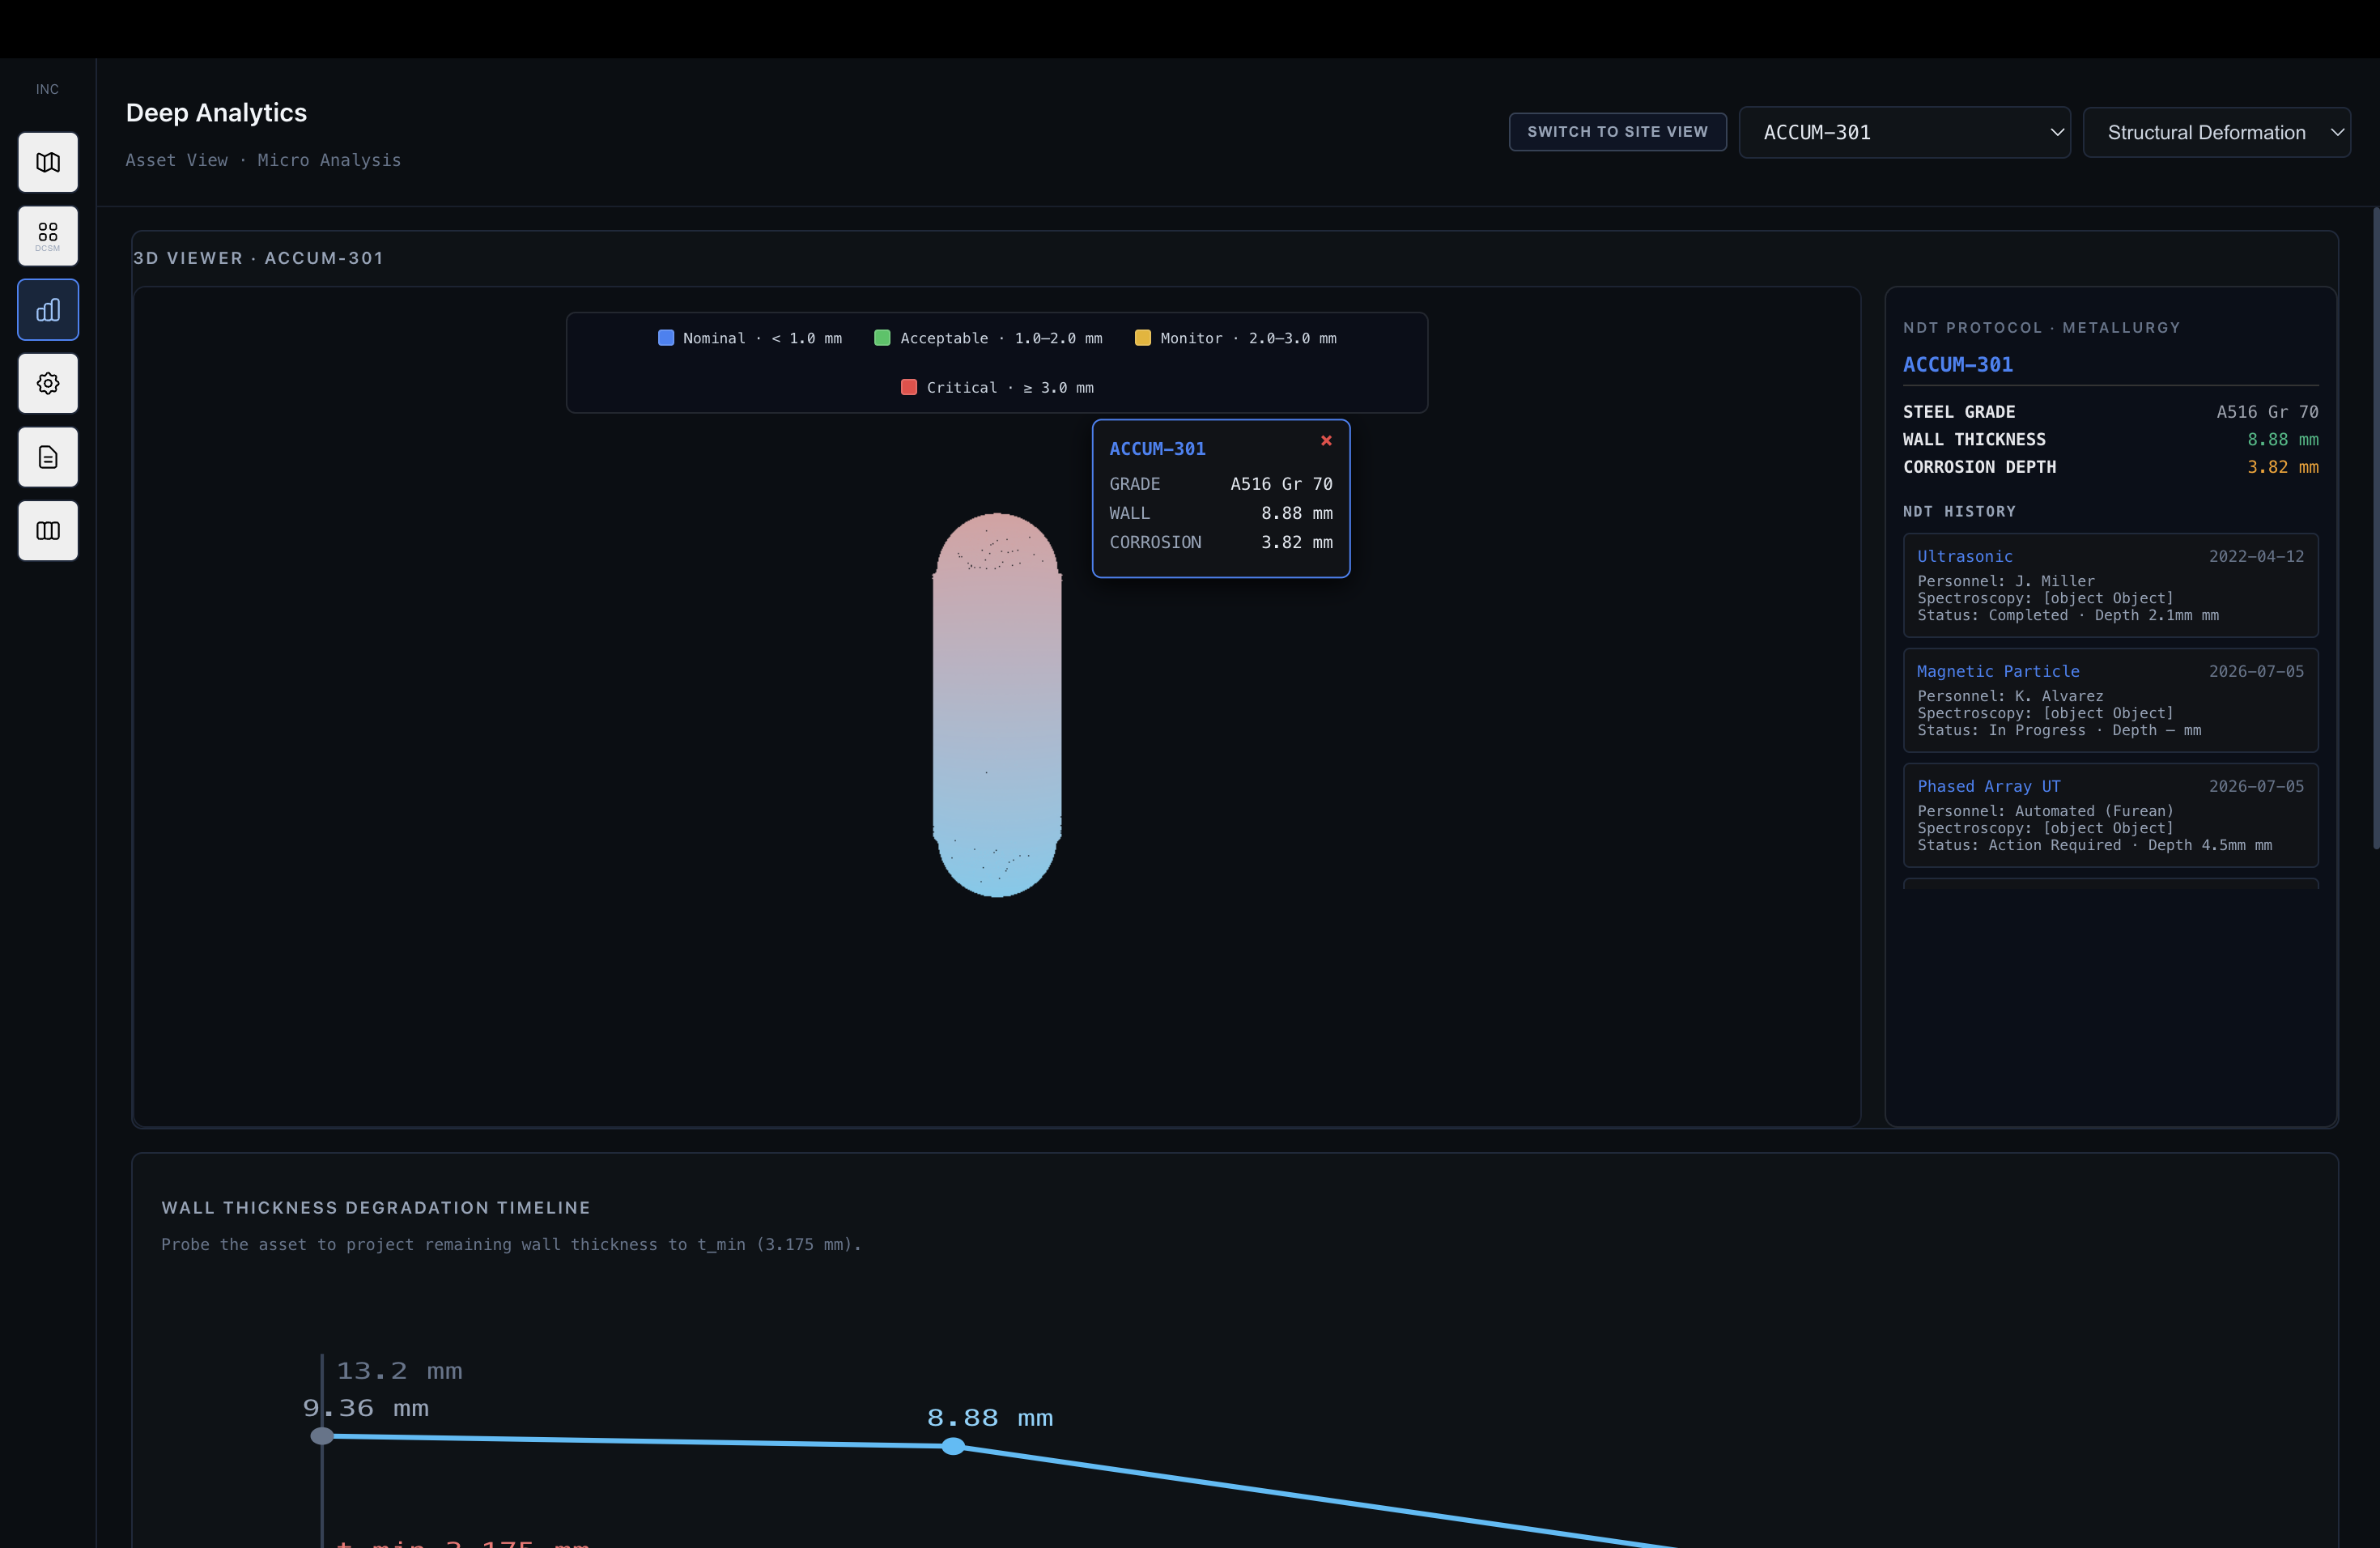The width and height of the screenshot is (2380, 1548).
Task: Click the ACCUM-301 heading in NDT panel
Action: (x=1957, y=365)
